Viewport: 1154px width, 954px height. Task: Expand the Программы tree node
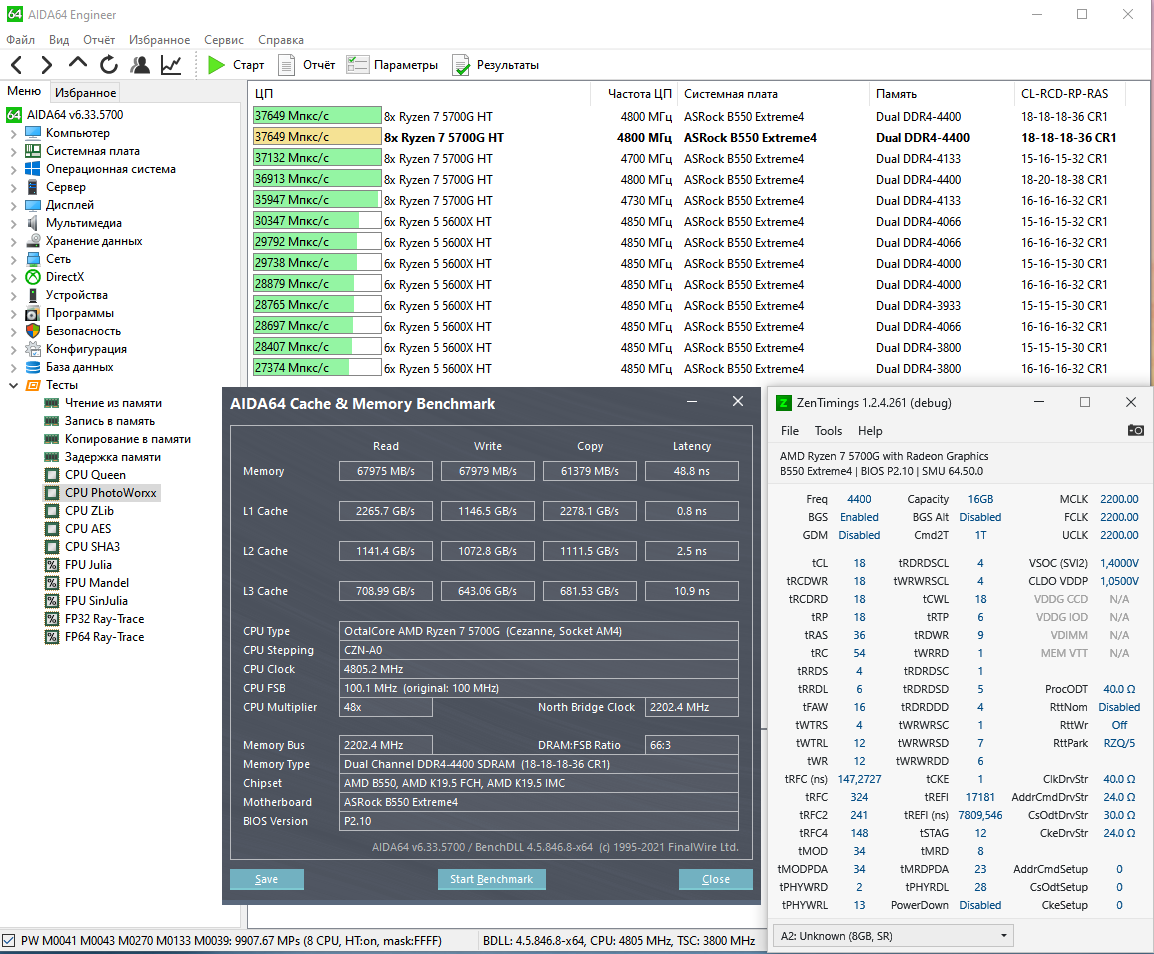click(13, 313)
